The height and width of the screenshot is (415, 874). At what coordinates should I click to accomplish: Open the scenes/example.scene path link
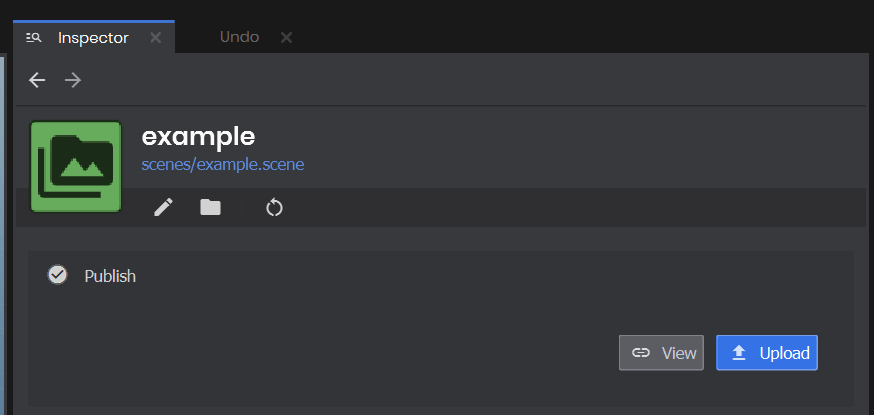[x=223, y=164]
